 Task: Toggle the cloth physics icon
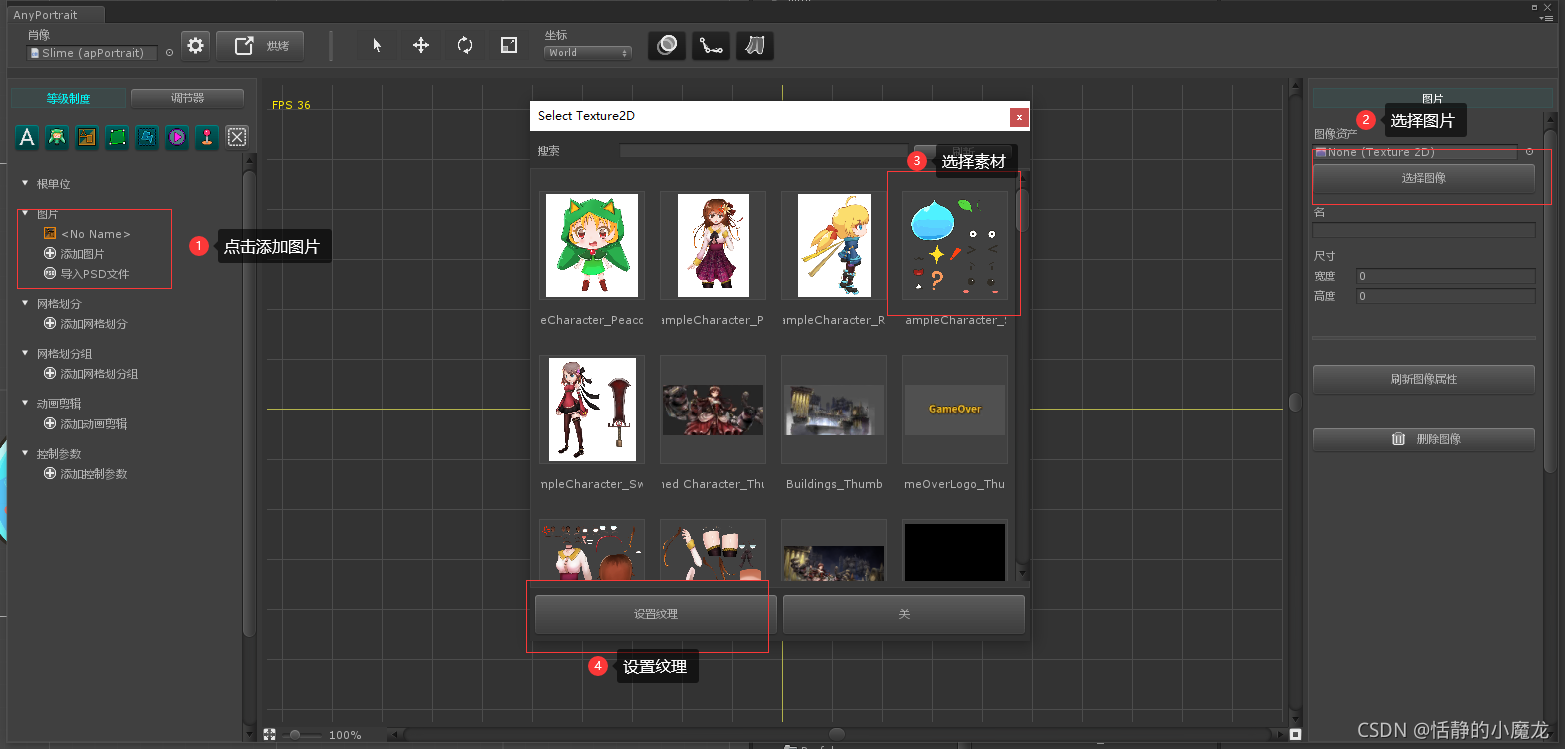click(755, 46)
